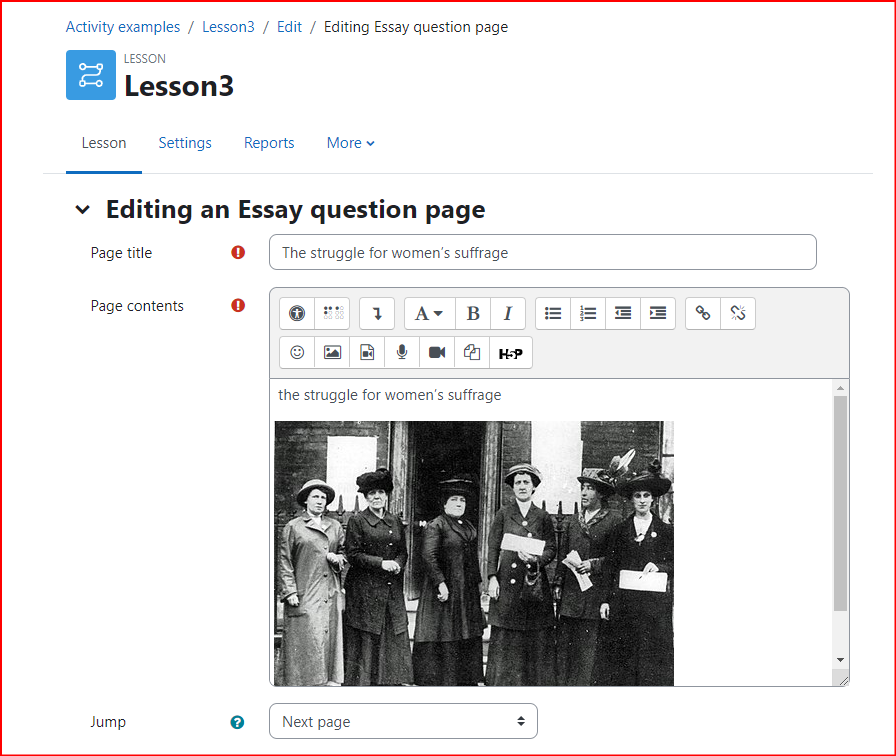896x756 pixels.
Task: Insert an unordered bullet list
Action: [553, 313]
